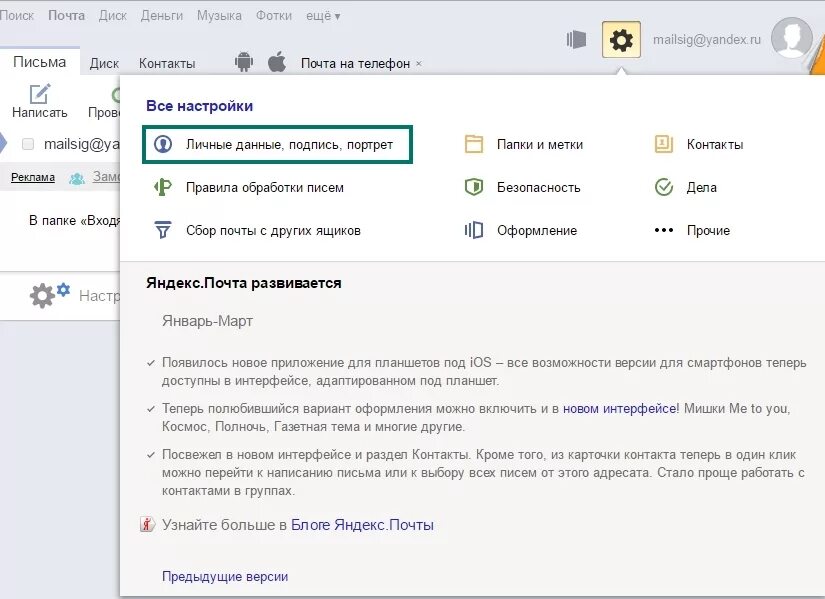Viewport: 825px width, 599px height.
Task: Click the shield icon for Безопасность
Action: point(474,187)
